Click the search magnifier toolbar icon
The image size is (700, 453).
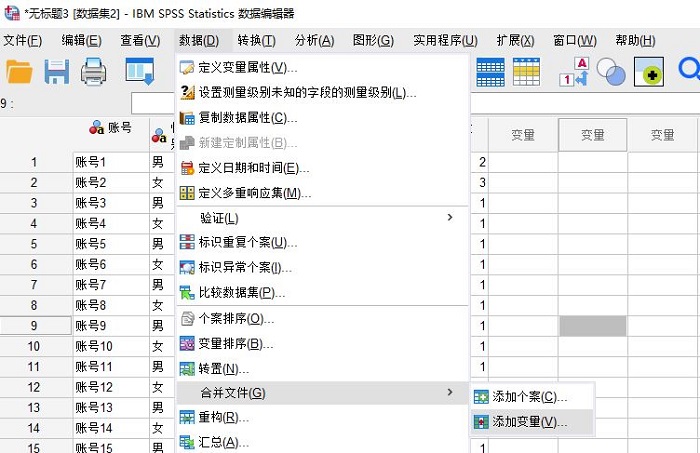689,71
